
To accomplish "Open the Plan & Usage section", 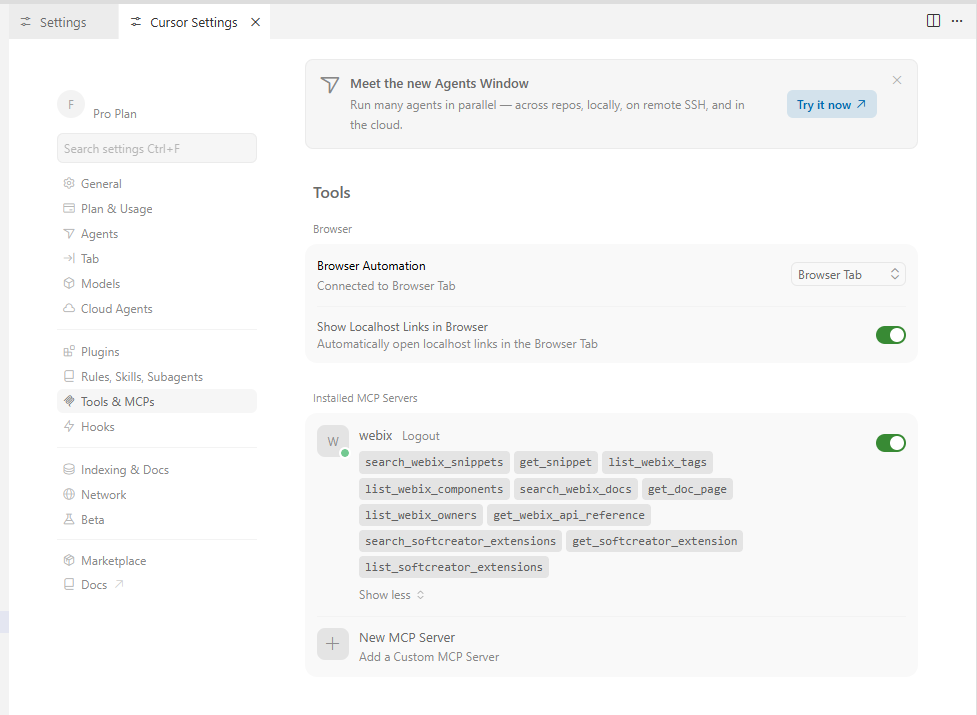I will (156, 209).
